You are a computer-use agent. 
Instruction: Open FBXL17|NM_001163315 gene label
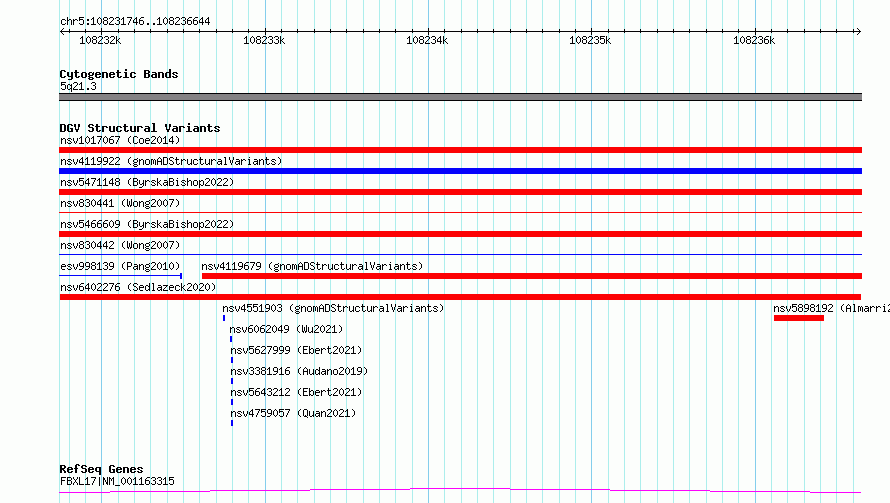tap(117, 481)
